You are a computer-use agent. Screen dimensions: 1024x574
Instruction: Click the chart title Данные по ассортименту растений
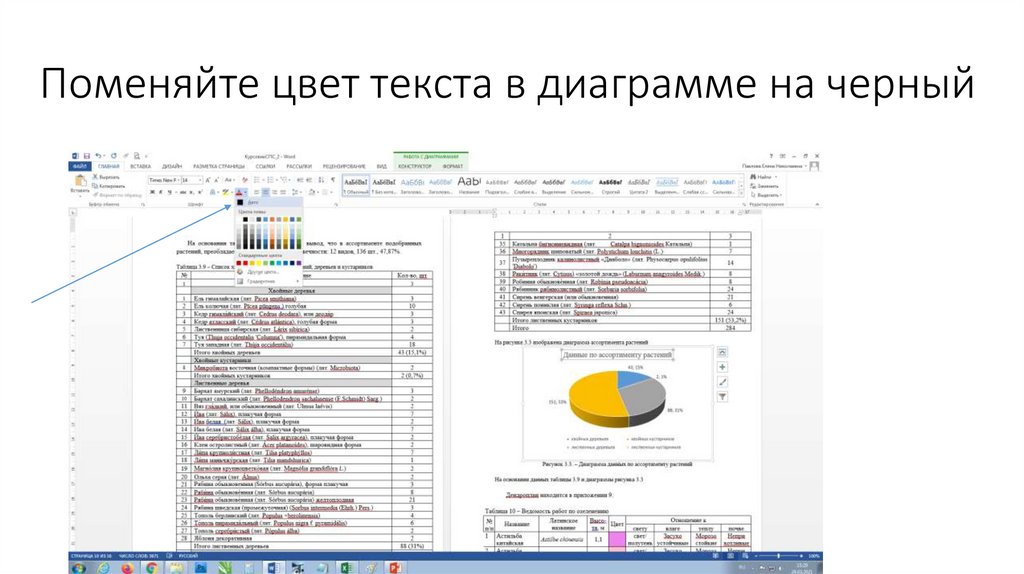point(617,355)
